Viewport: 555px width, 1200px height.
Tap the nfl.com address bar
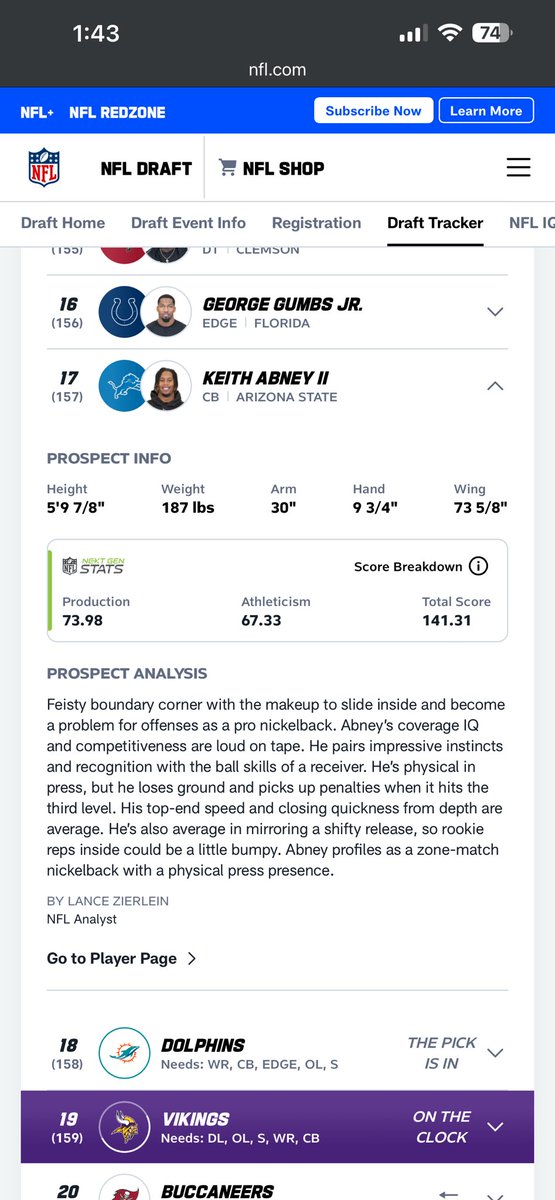(x=277, y=70)
